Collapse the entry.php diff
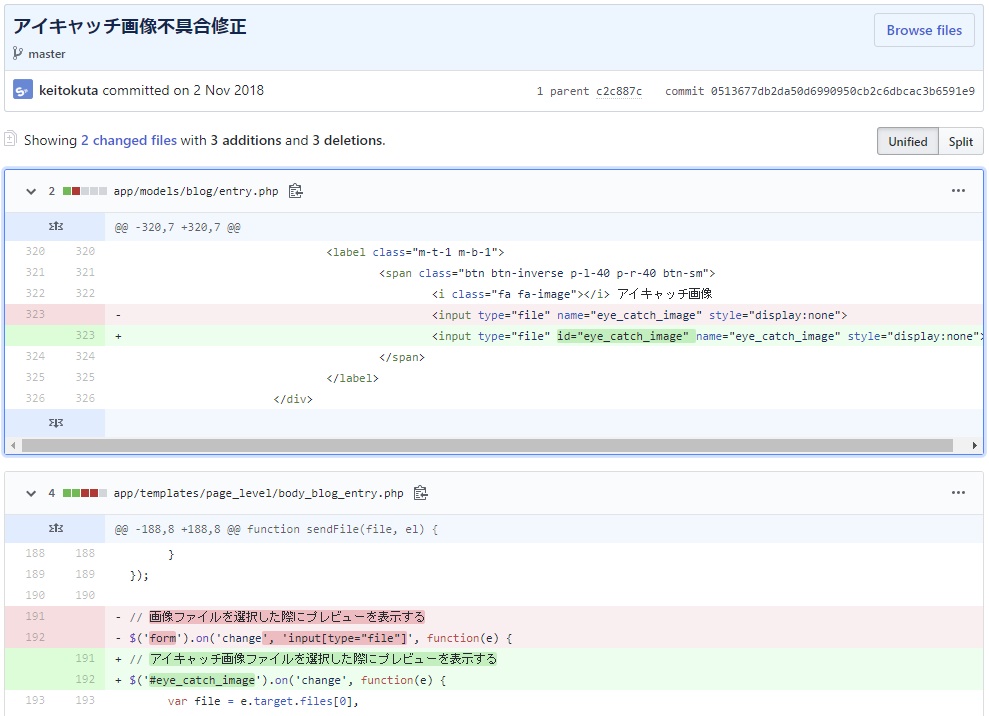The width and height of the screenshot is (989, 716). click(31, 191)
